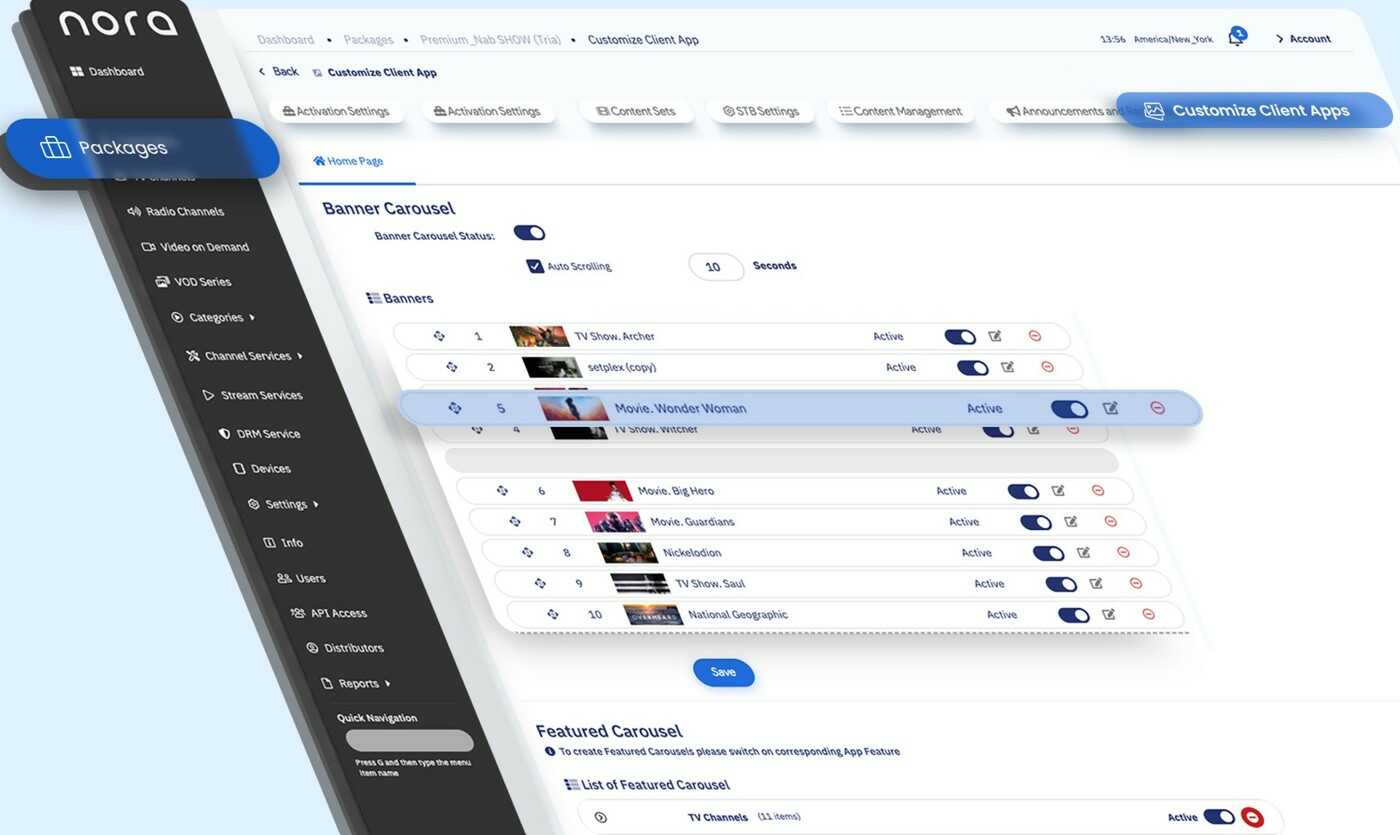
Task: Open the notification bell icon
Action: [1237, 37]
